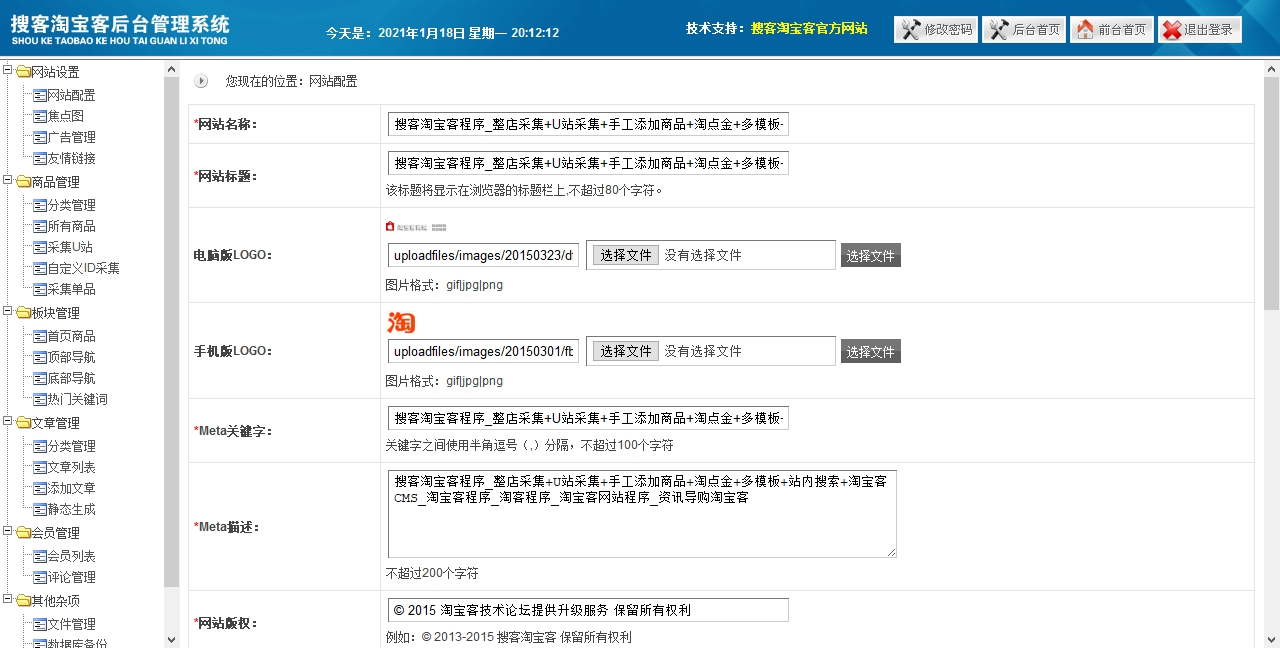Click 选择文件 browse button for 电脑版LOGO

coord(626,255)
